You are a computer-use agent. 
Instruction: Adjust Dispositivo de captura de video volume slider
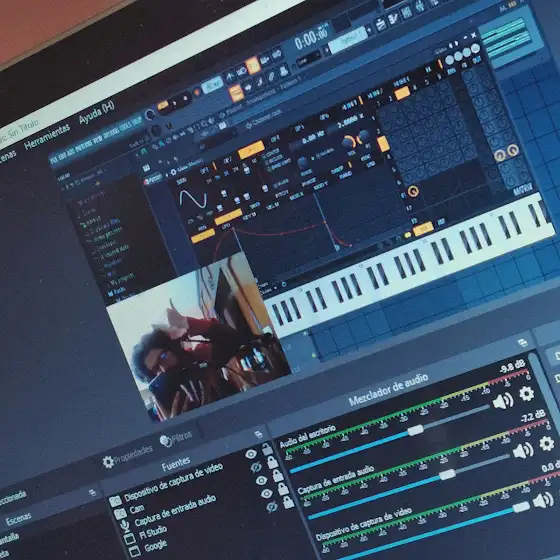click(x=521, y=507)
